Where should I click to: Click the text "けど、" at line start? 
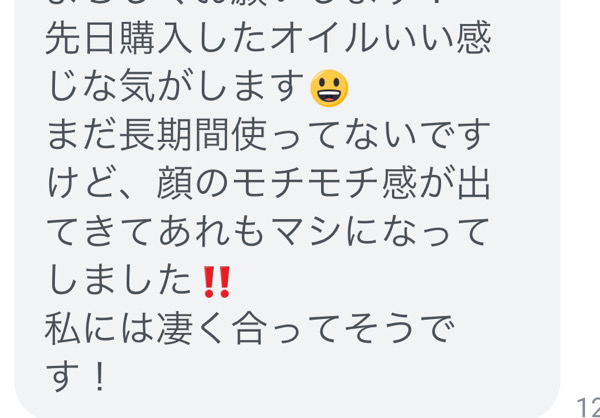[101, 185]
